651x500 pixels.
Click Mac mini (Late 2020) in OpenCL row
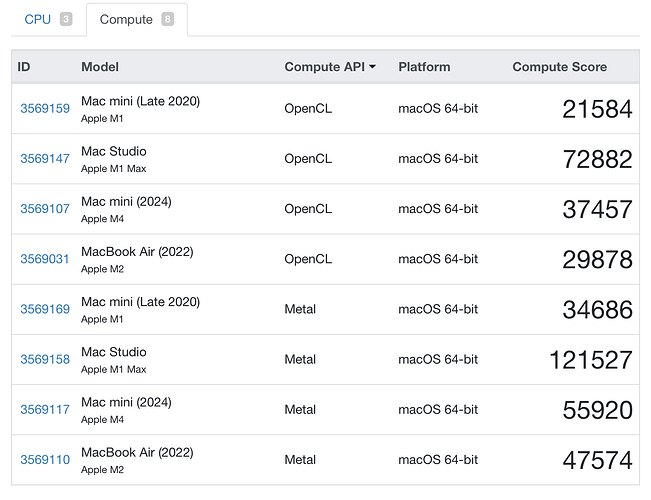[x=141, y=101]
